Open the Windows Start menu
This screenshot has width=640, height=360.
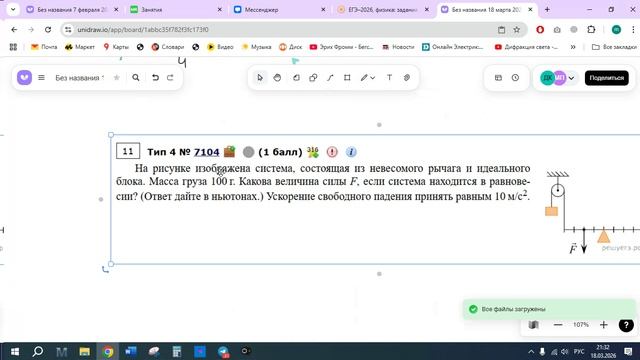coord(15,351)
